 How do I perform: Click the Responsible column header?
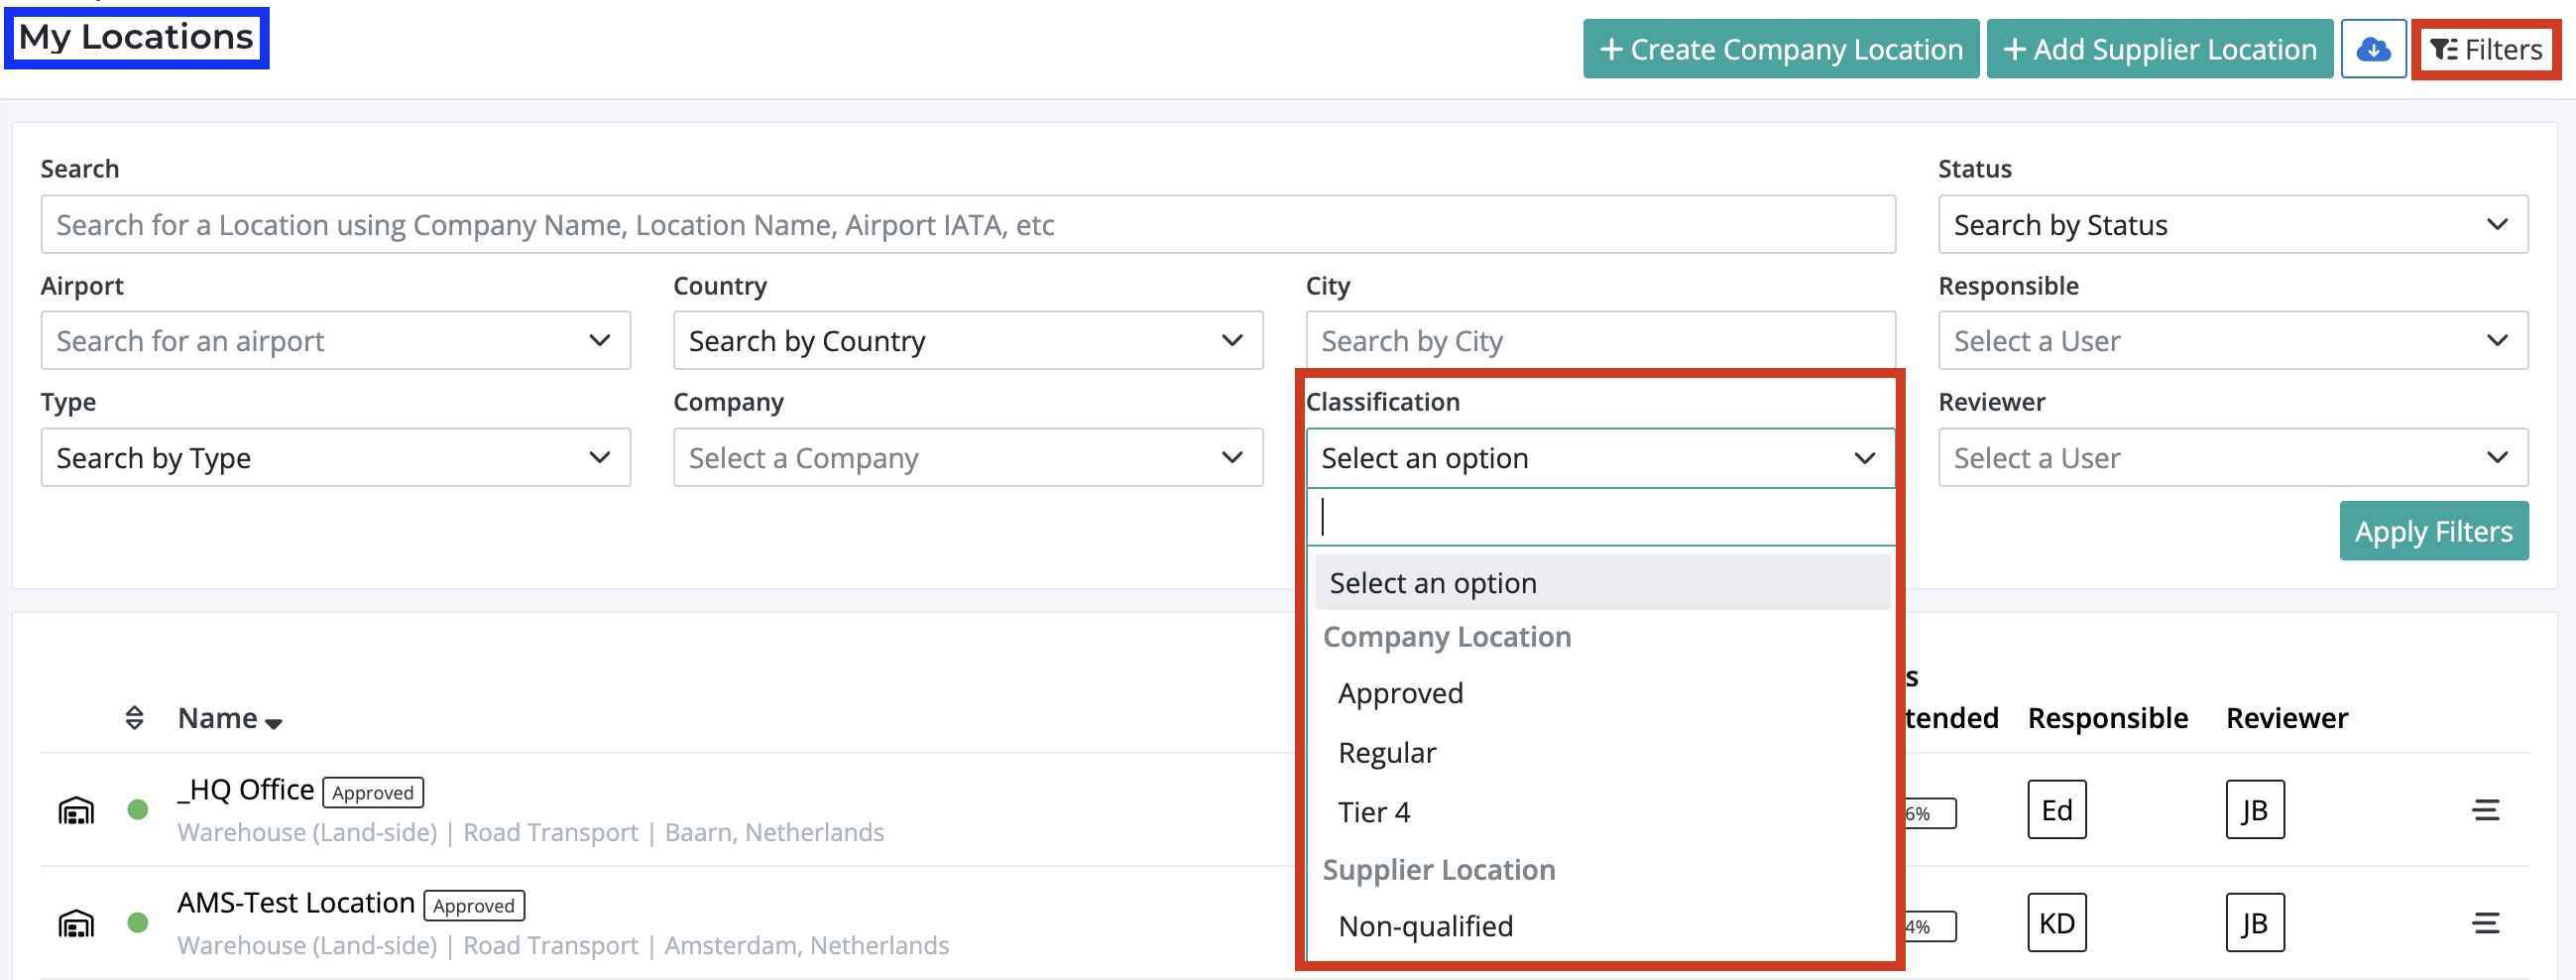point(2108,718)
